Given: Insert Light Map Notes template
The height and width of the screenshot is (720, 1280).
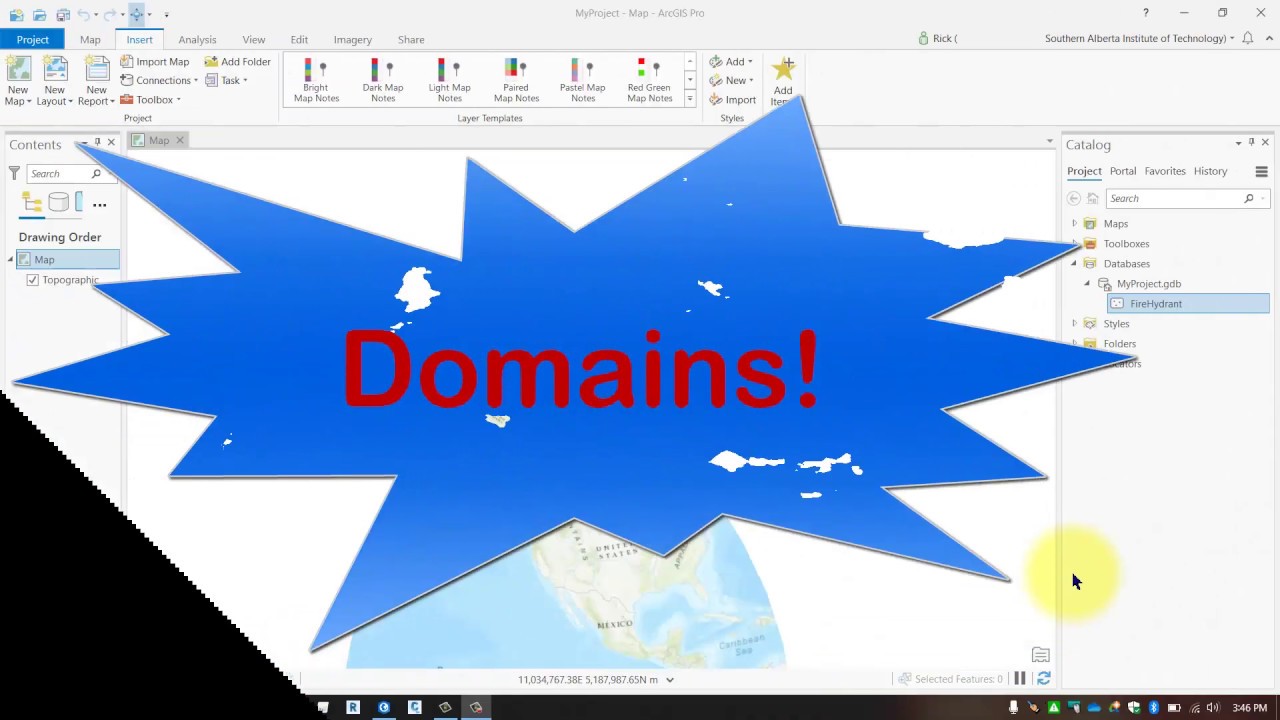Looking at the screenshot, I should tap(449, 80).
